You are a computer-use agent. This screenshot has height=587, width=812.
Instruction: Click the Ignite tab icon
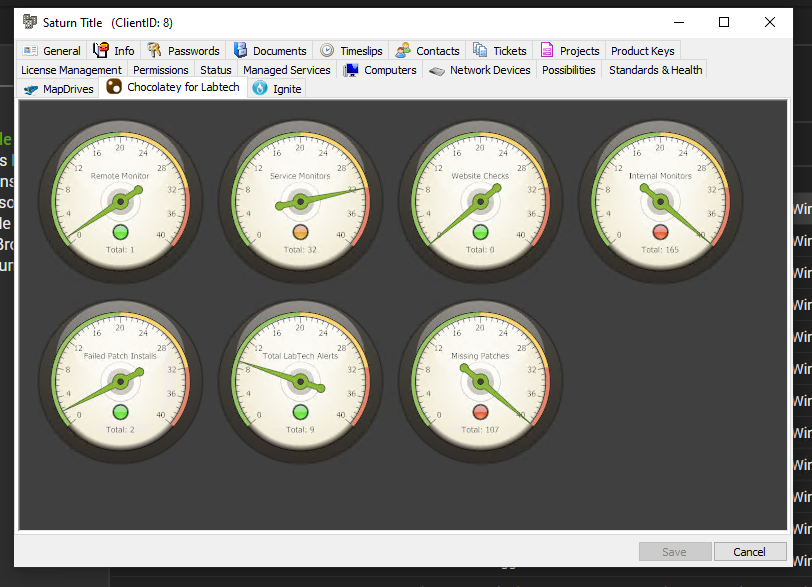coord(260,89)
